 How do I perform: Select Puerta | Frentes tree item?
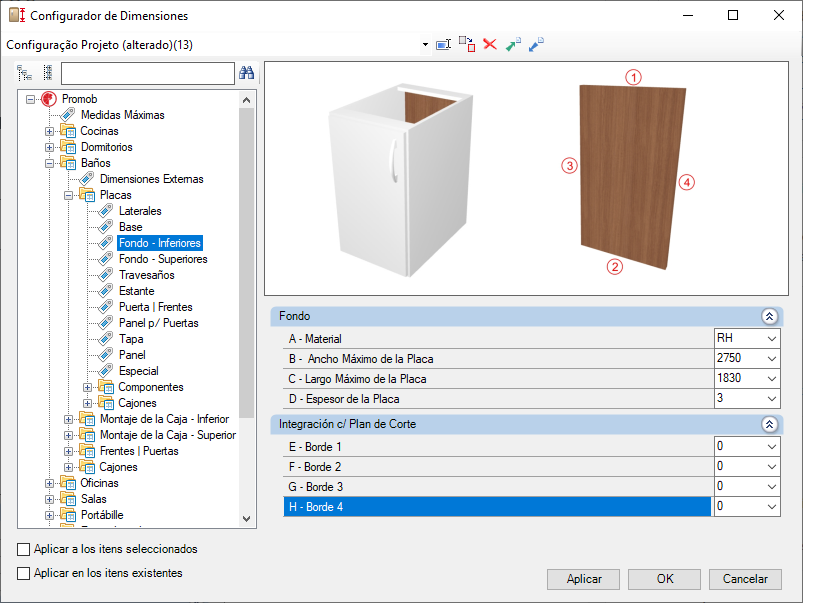pos(156,307)
